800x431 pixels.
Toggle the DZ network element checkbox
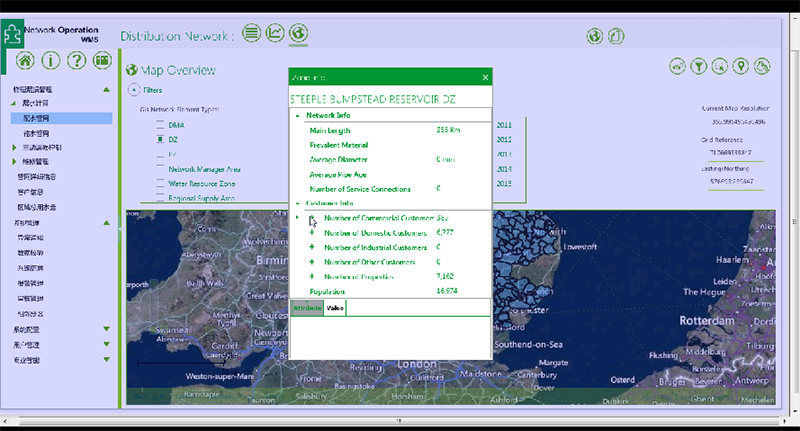pyautogui.click(x=160, y=140)
